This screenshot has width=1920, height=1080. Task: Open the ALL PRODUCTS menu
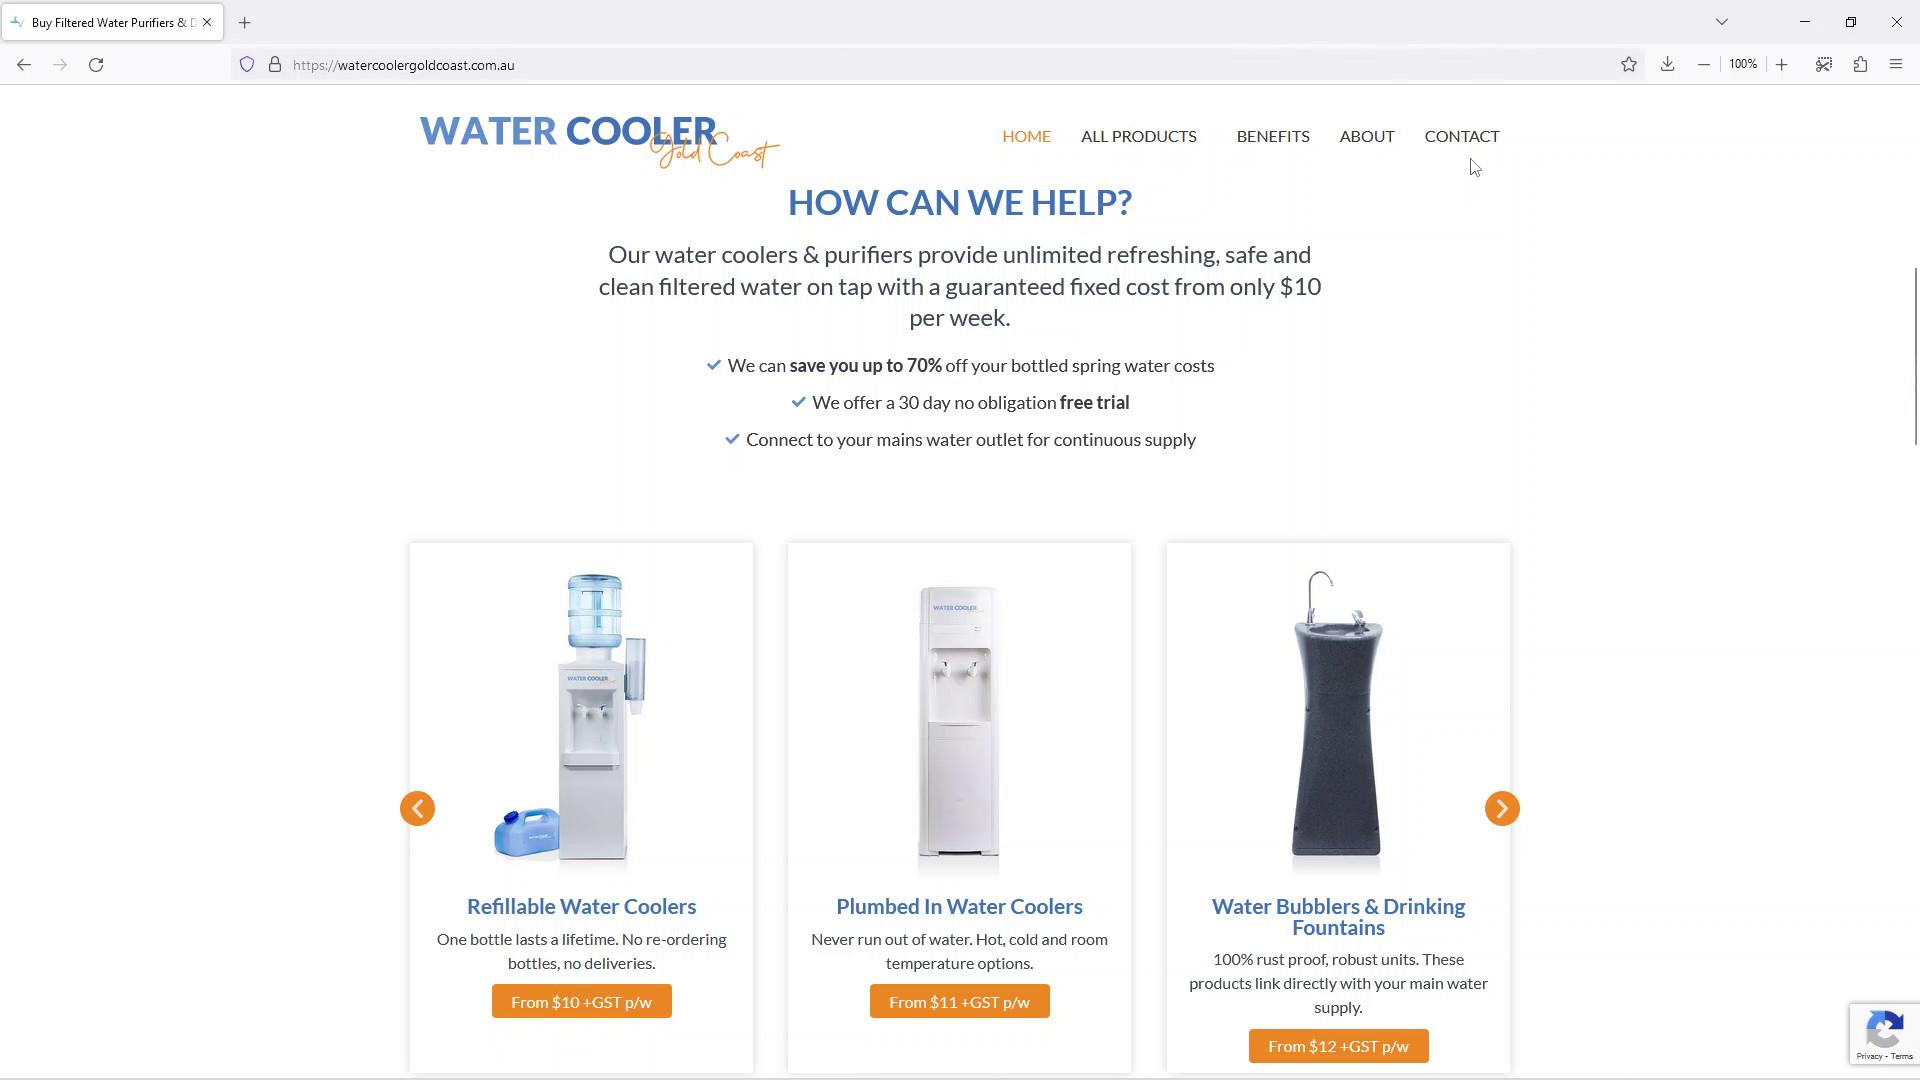tap(1138, 136)
